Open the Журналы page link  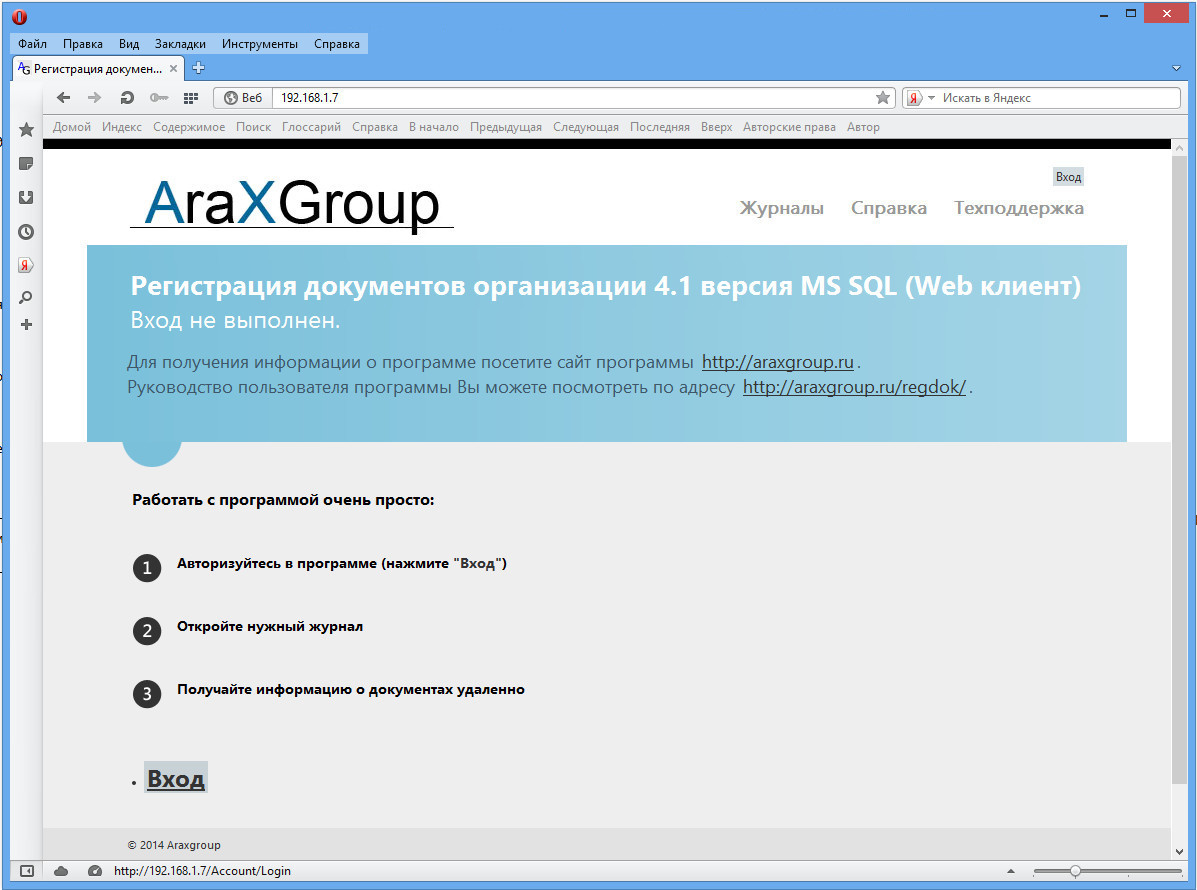click(782, 208)
